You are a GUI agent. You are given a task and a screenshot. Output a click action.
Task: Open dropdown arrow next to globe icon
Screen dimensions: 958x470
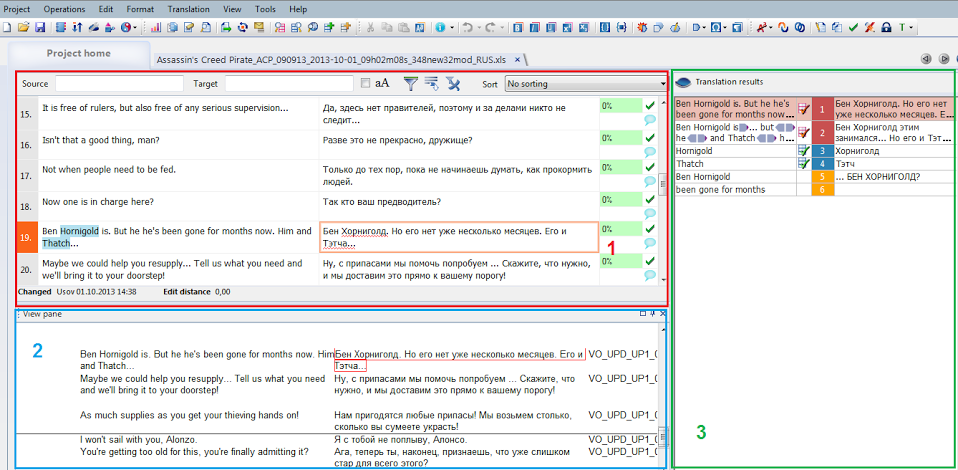coord(134,27)
